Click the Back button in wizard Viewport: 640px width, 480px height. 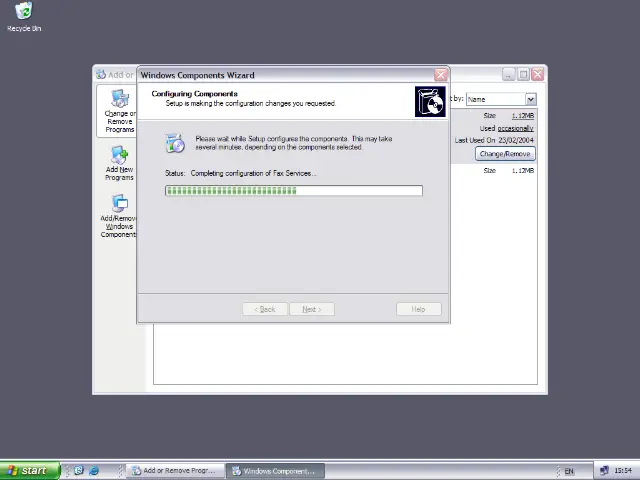[265, 309]
